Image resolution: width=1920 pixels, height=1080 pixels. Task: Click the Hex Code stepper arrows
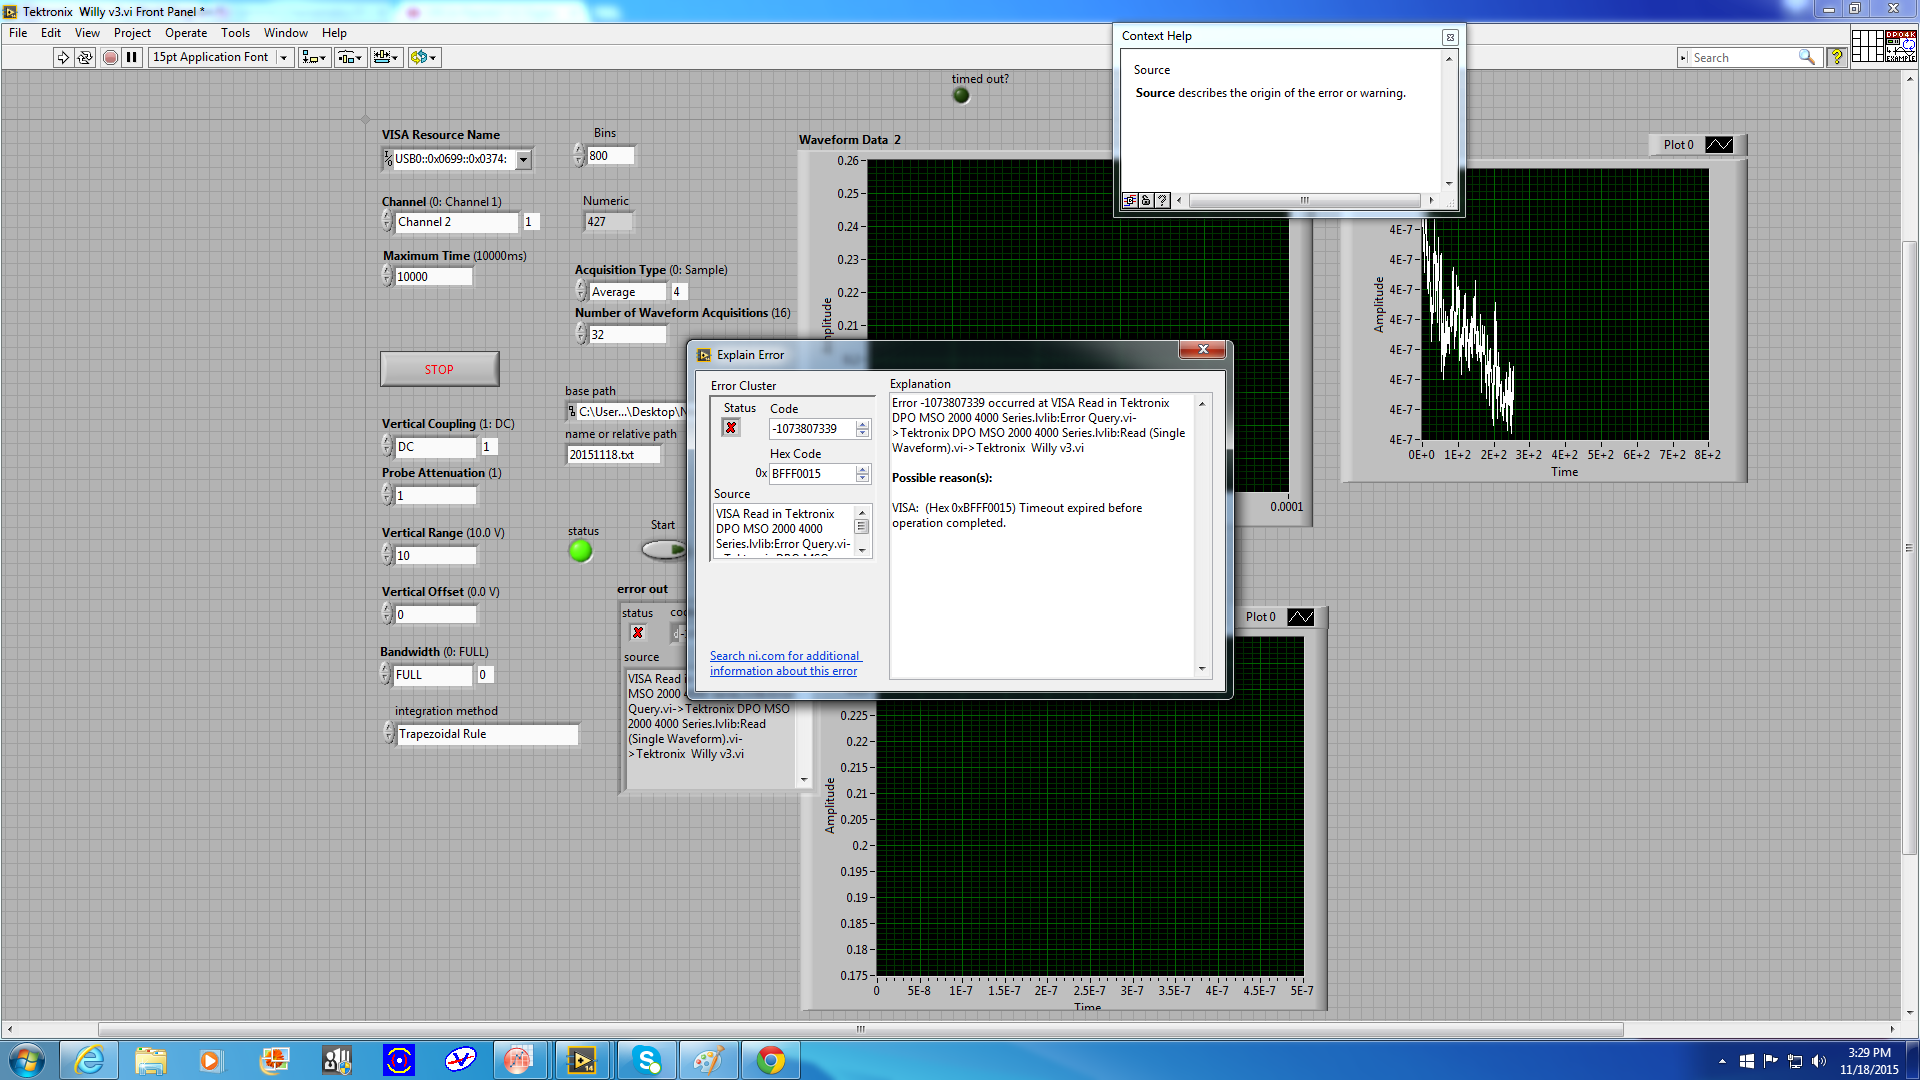(863, 474)
